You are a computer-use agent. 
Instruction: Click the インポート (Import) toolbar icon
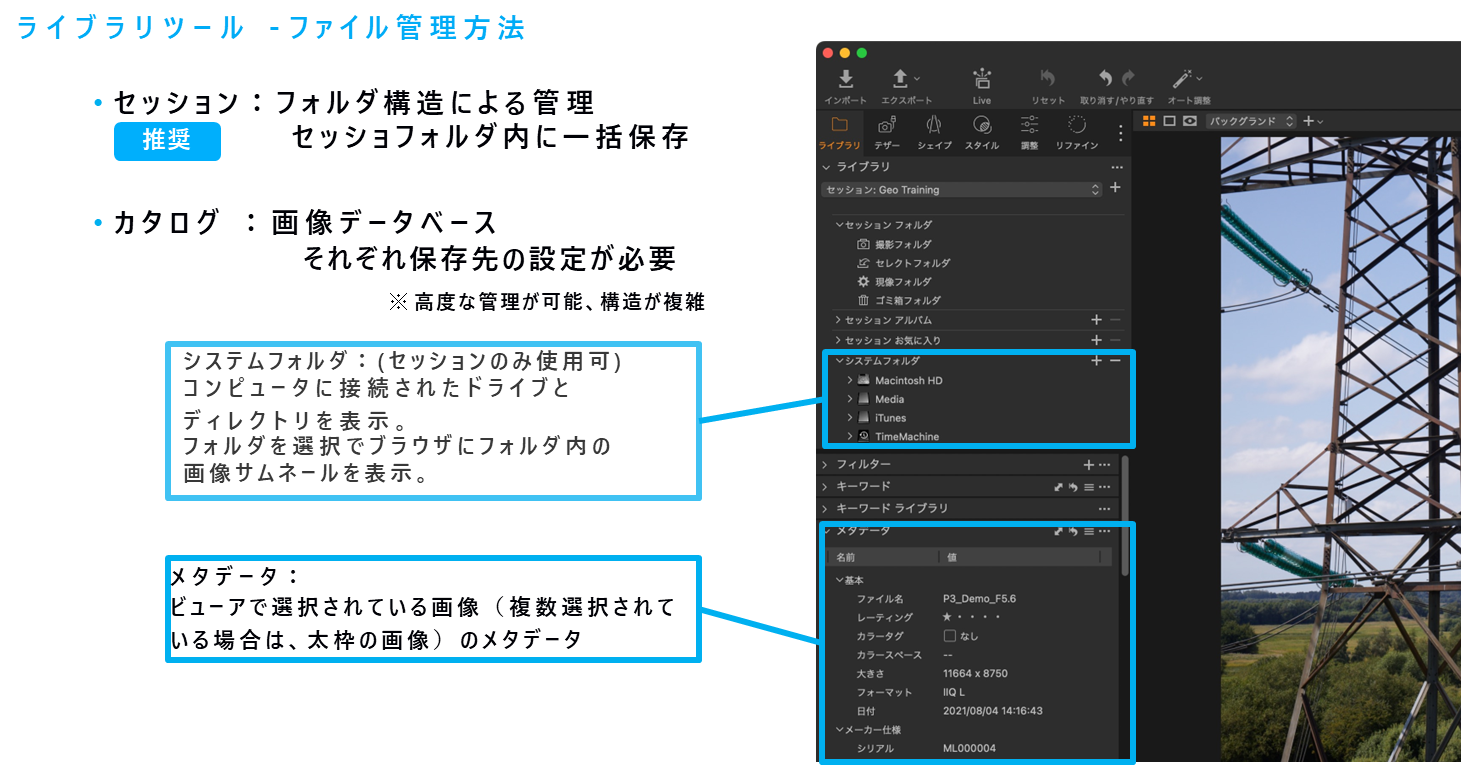[x=845, y=79]
